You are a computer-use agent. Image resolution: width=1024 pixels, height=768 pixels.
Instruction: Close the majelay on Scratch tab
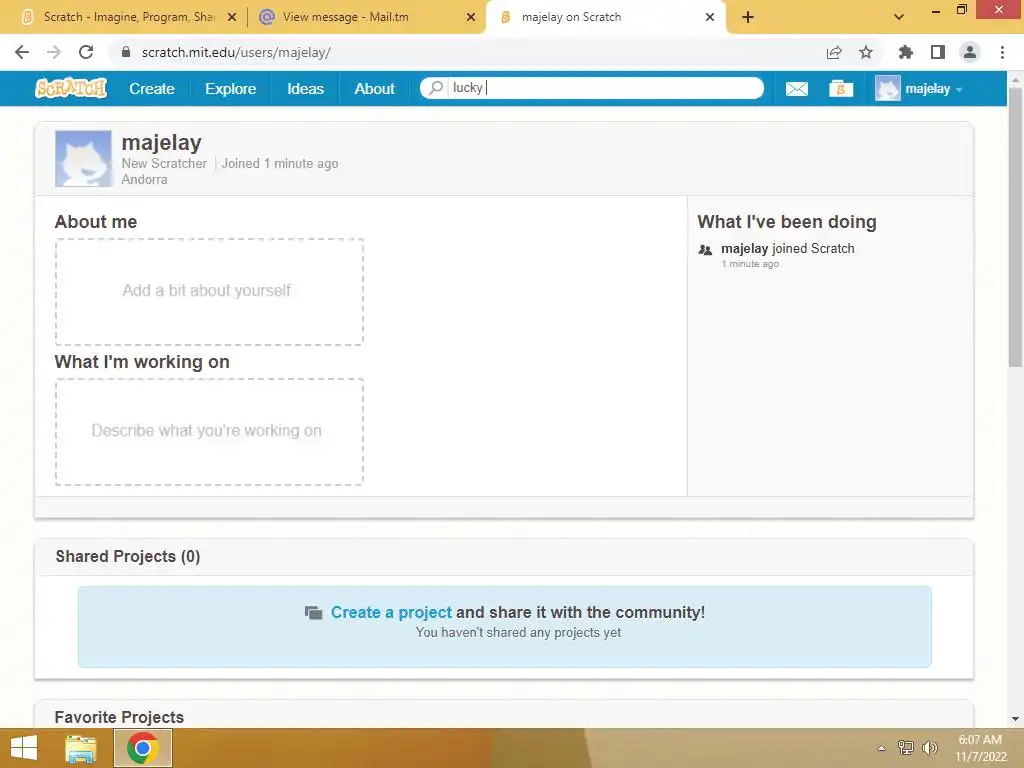(x=710, y=17)
